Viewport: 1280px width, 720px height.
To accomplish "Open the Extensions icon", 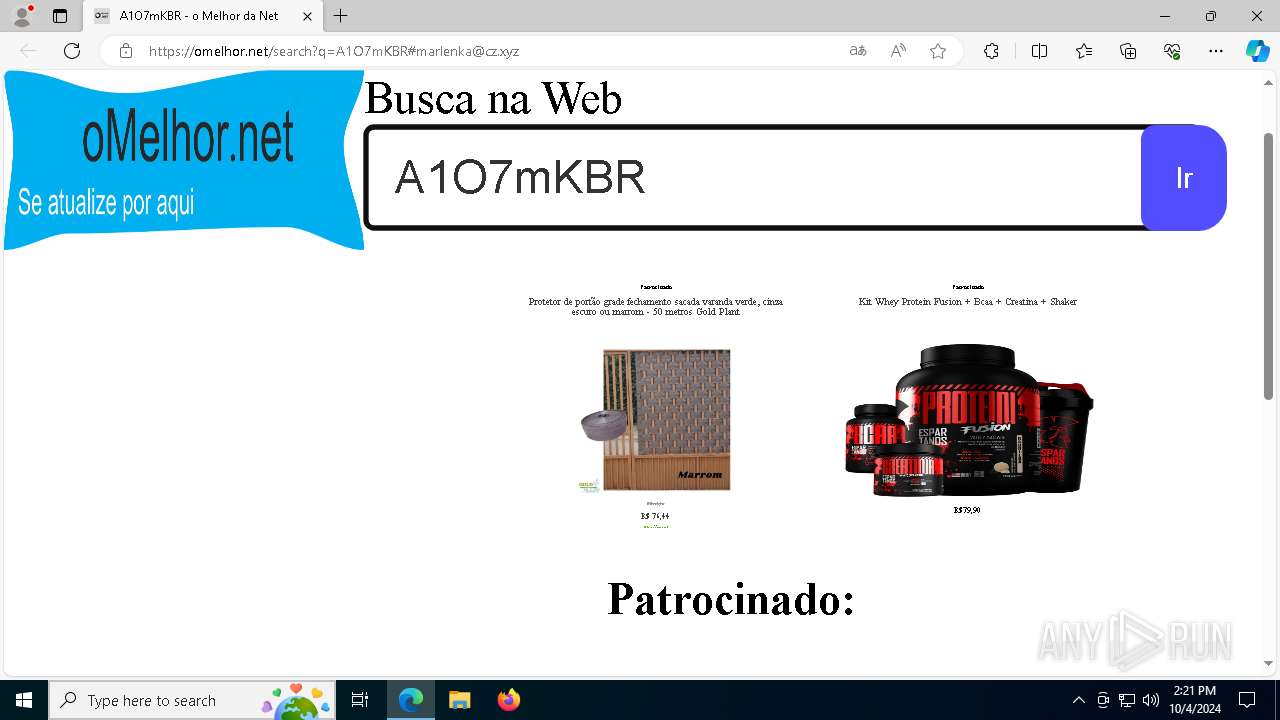I will pyautogui.click(x=991, y=51).
